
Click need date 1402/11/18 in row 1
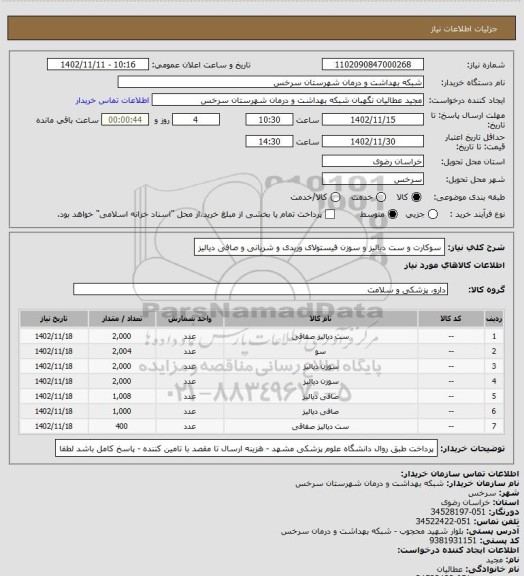tap(54, 336)
